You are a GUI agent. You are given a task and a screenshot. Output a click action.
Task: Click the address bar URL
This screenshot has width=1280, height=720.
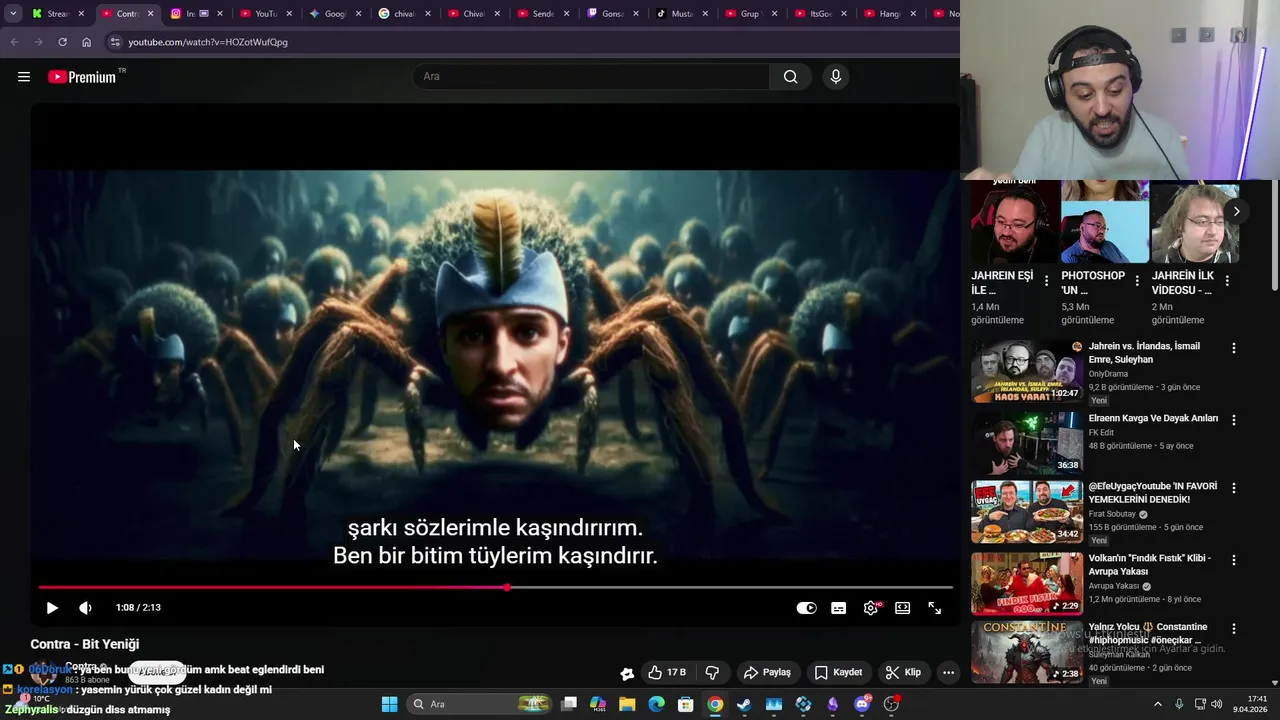point(208,42)
